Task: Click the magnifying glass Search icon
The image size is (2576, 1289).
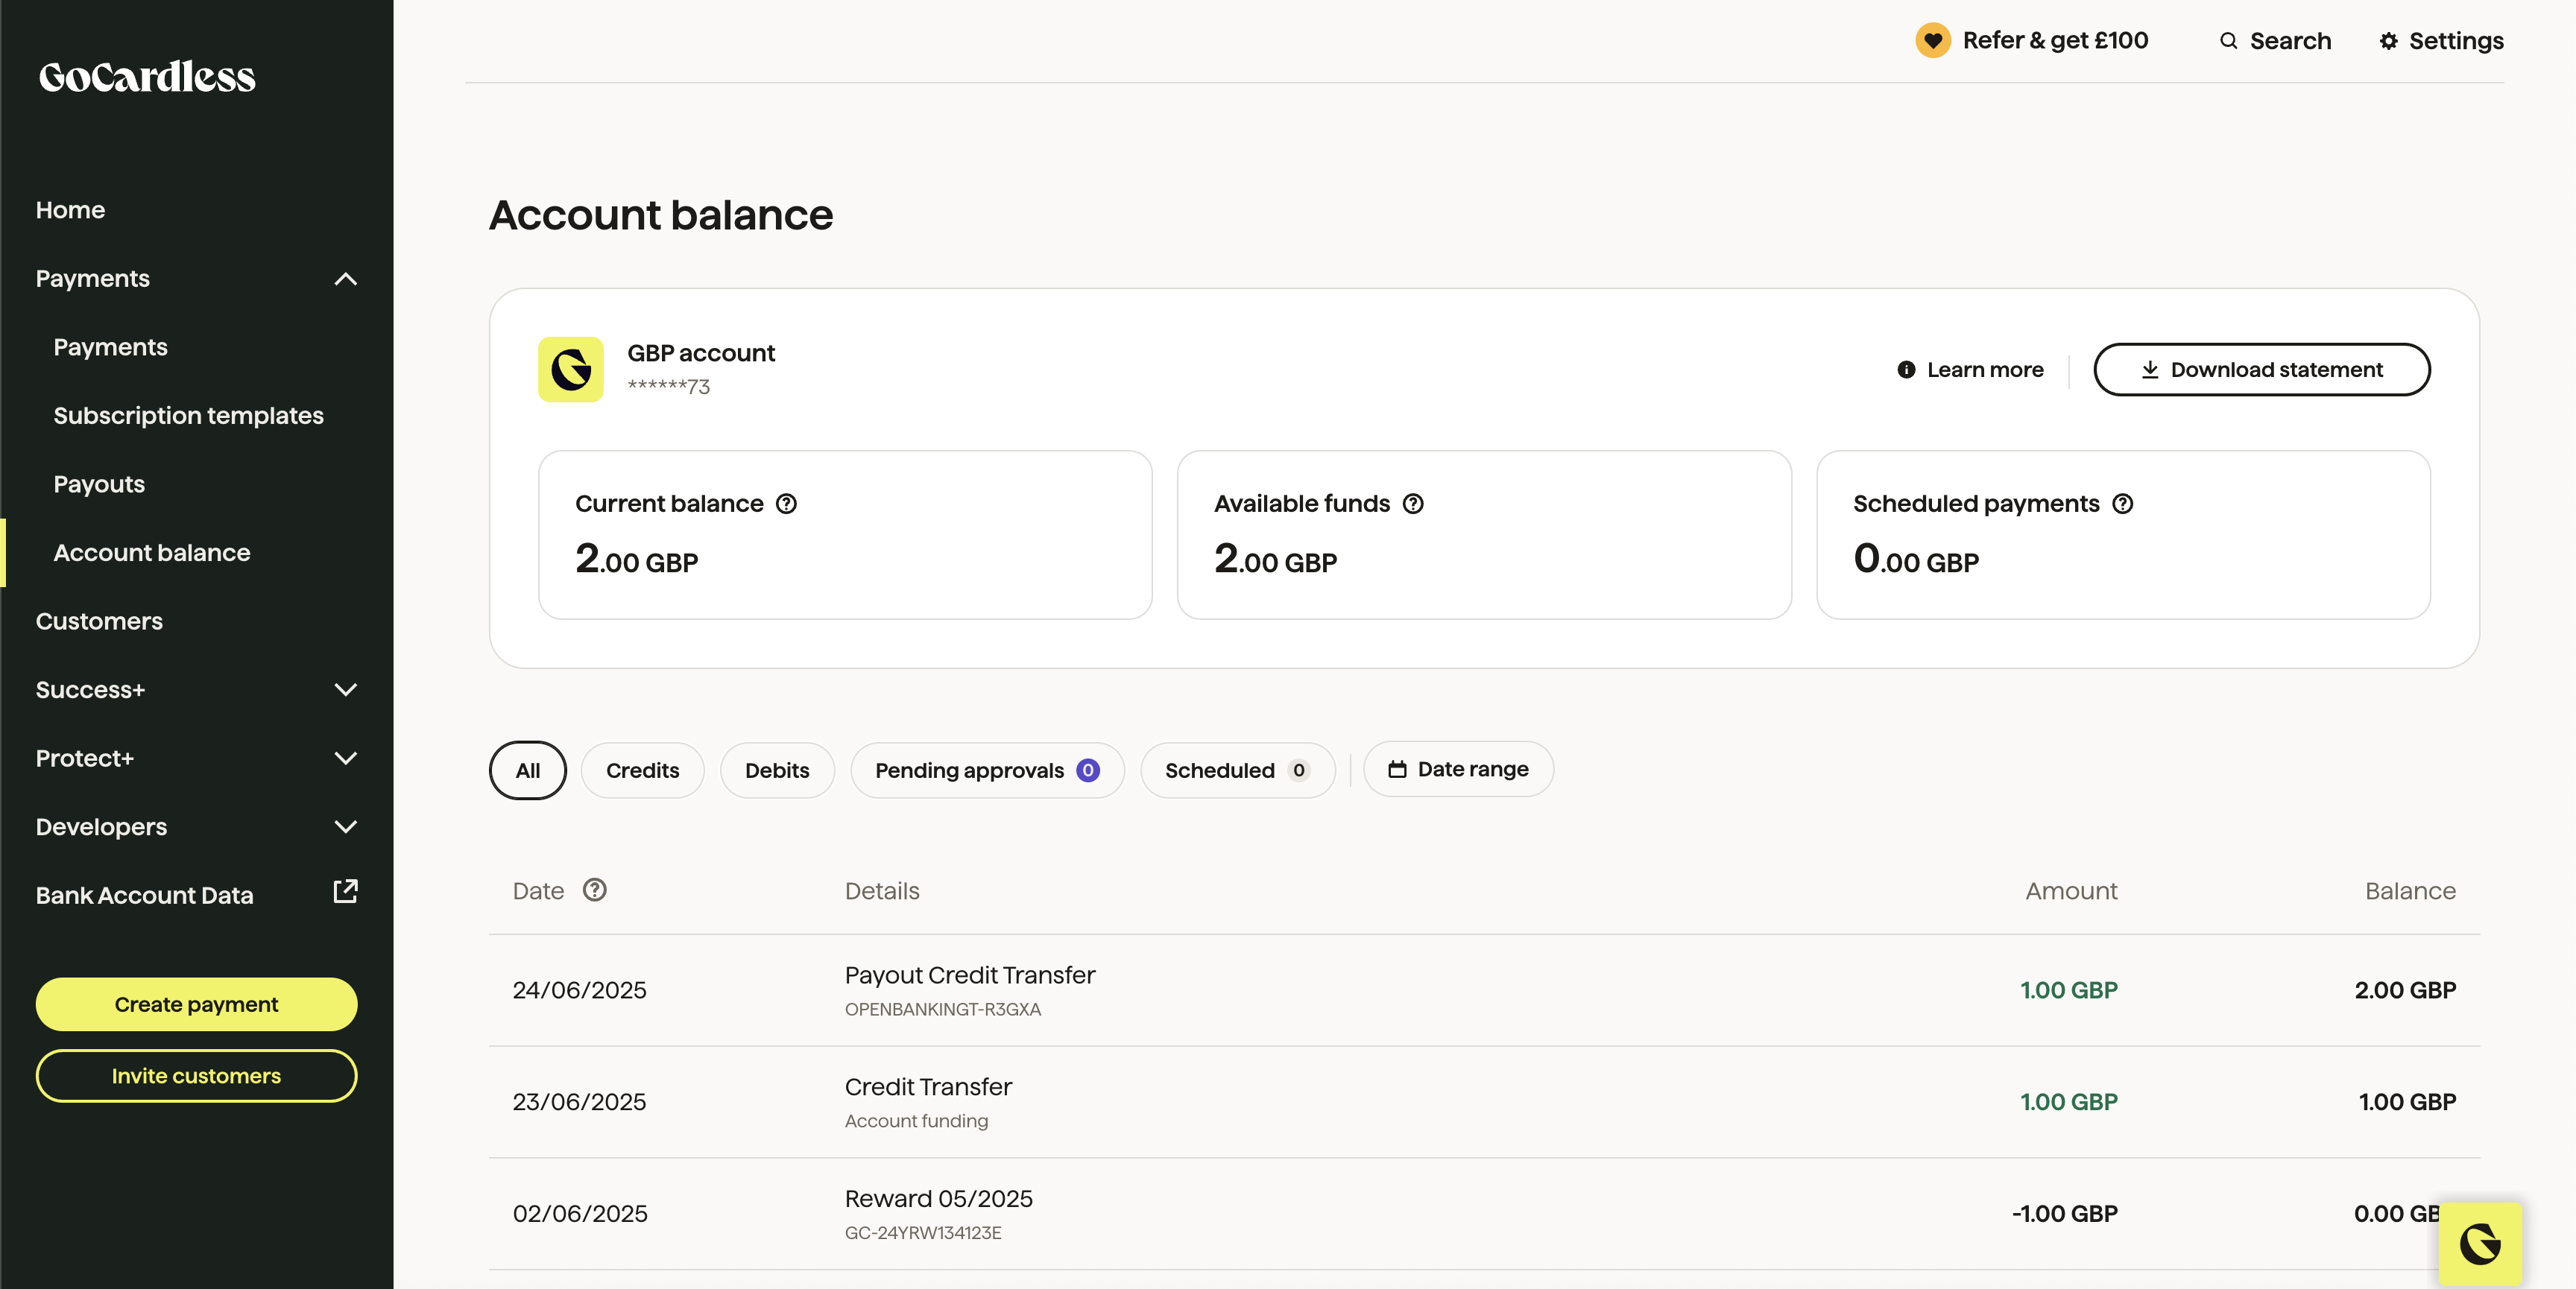Action: [2228, 41]
